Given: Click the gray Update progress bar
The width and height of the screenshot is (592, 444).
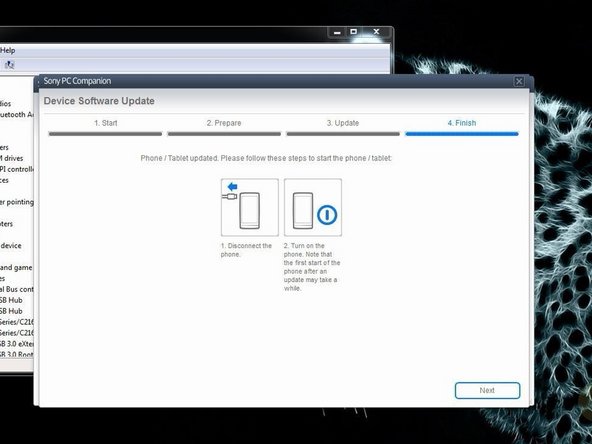Looking at the screenshot, I should point(343,134).
